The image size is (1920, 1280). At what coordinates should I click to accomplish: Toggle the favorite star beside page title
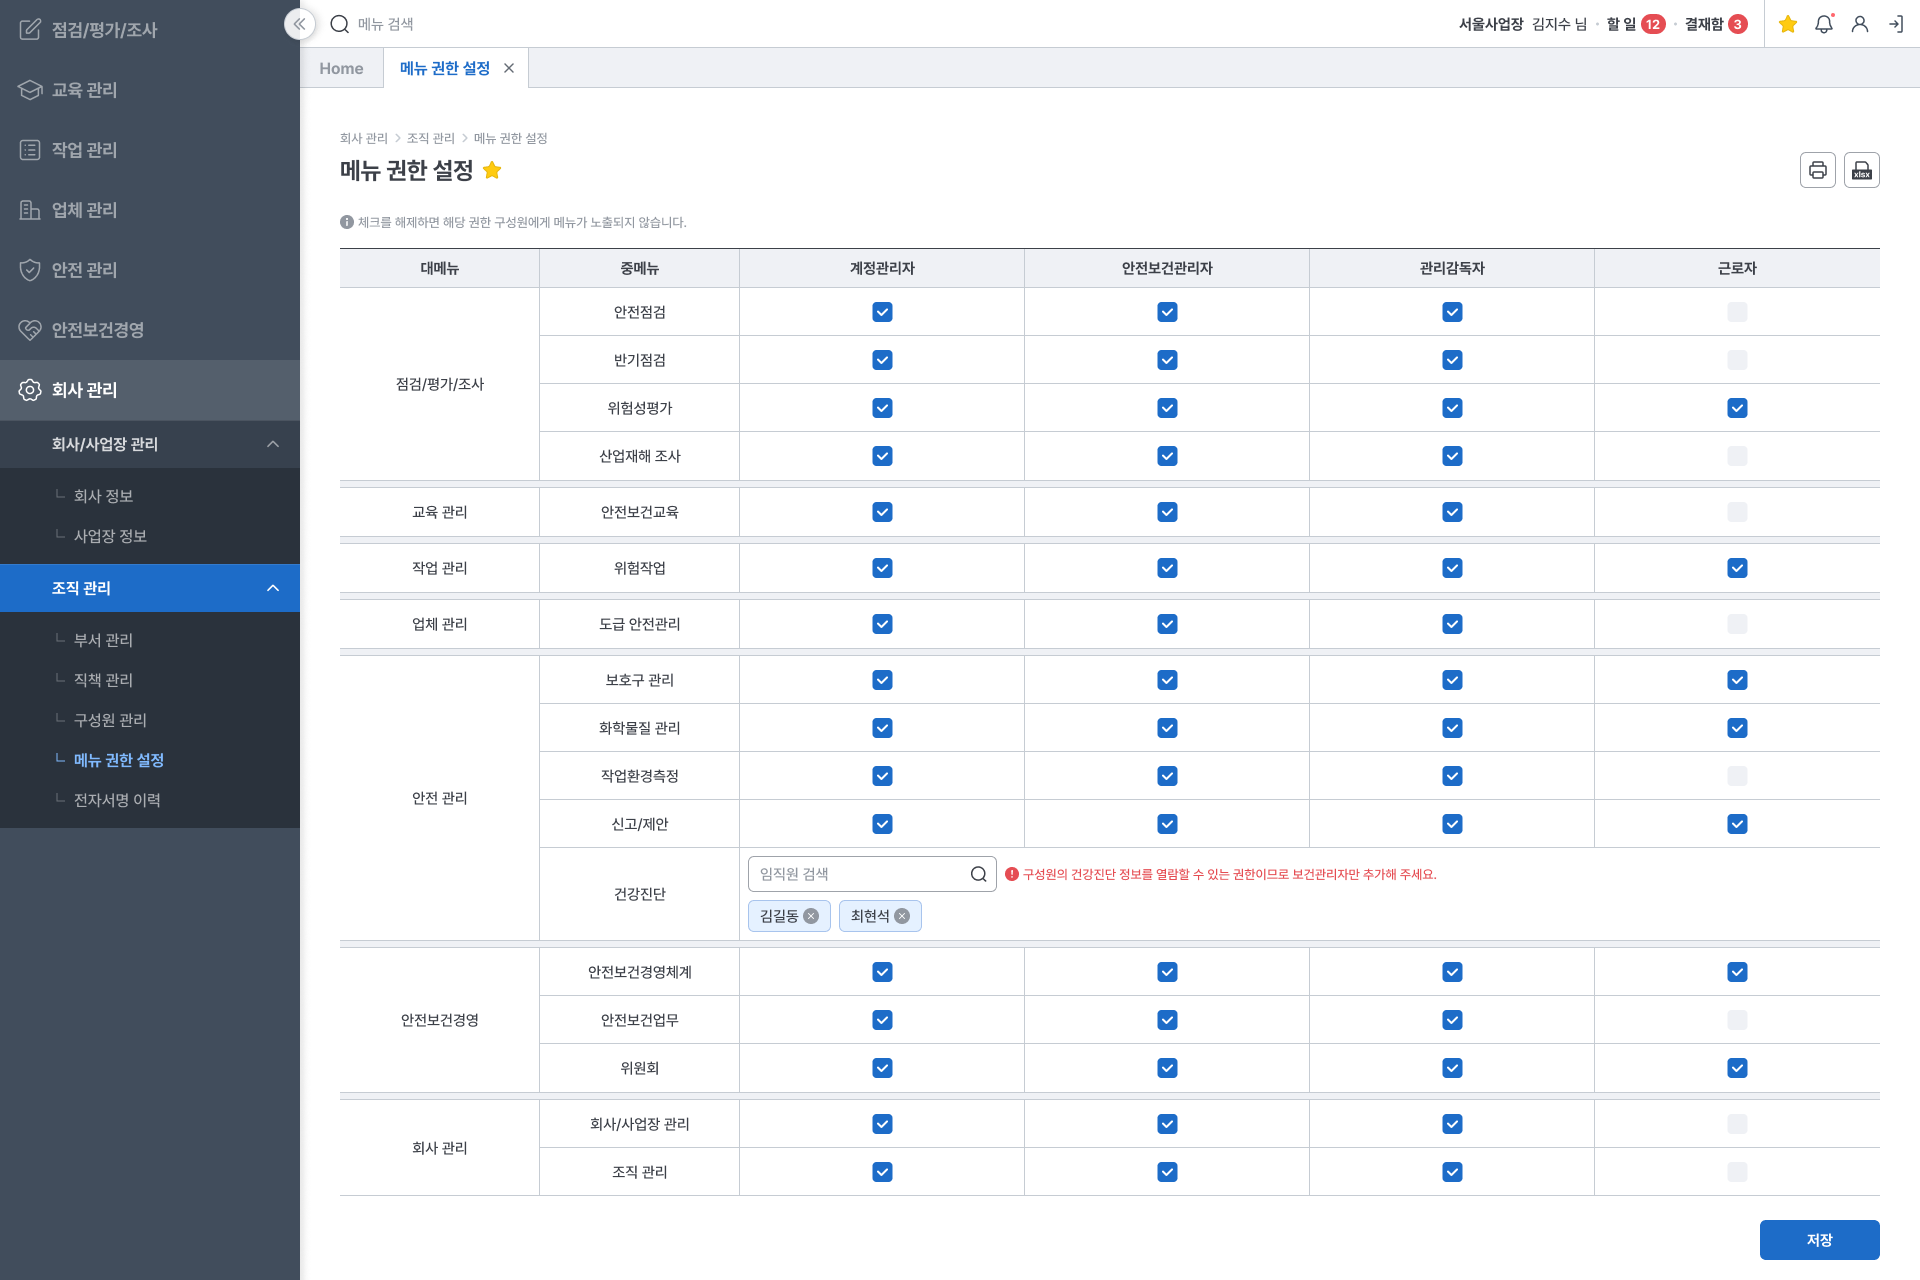[x=492, y=170]
